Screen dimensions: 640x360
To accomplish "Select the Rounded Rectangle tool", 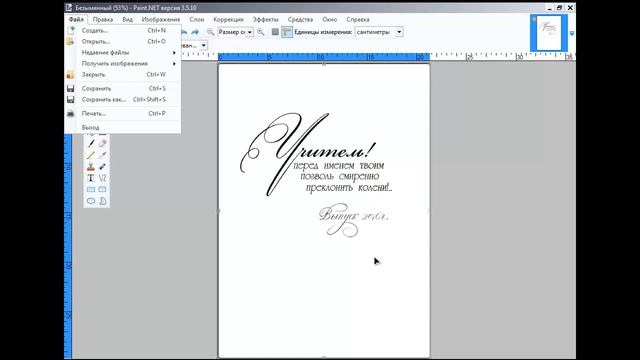I will [102, 189].
